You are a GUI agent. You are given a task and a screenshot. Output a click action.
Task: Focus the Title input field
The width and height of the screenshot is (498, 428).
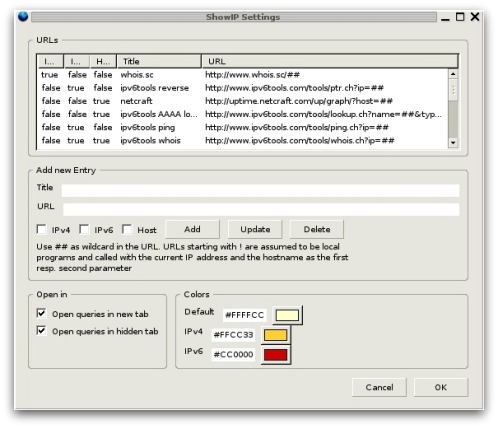260,190
